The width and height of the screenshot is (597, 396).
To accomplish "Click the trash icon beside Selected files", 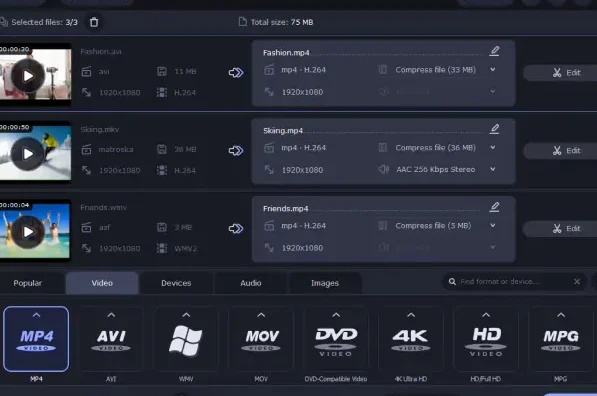I will click(94, 22).
